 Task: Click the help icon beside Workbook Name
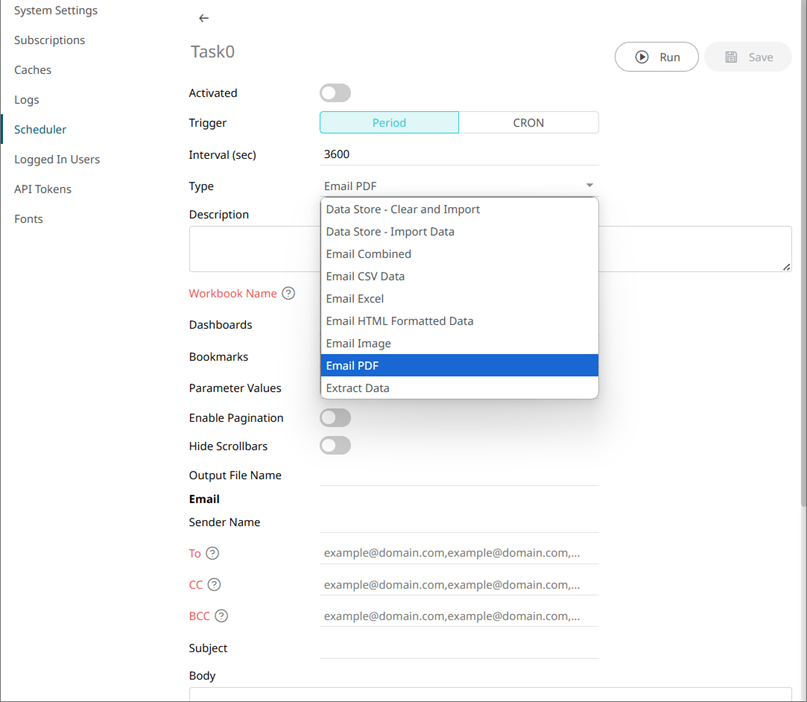click(289, 294)
